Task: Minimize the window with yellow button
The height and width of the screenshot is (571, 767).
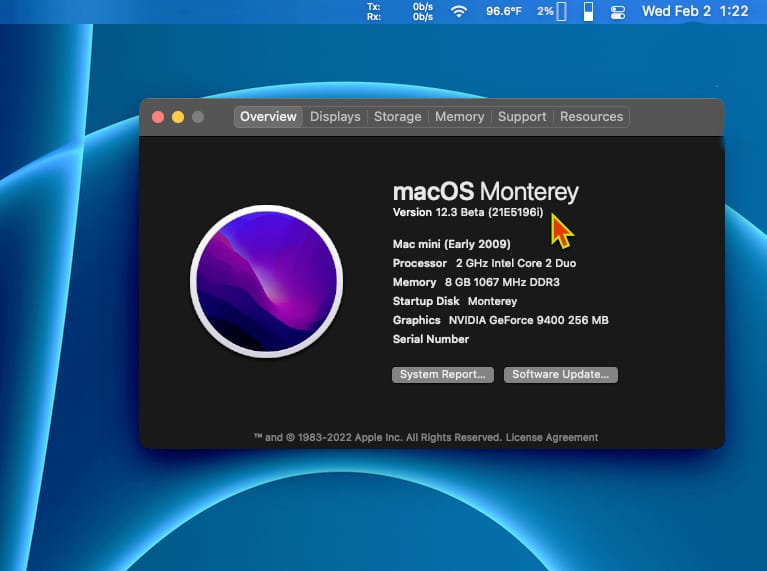Action: click(x=178, y=117)
